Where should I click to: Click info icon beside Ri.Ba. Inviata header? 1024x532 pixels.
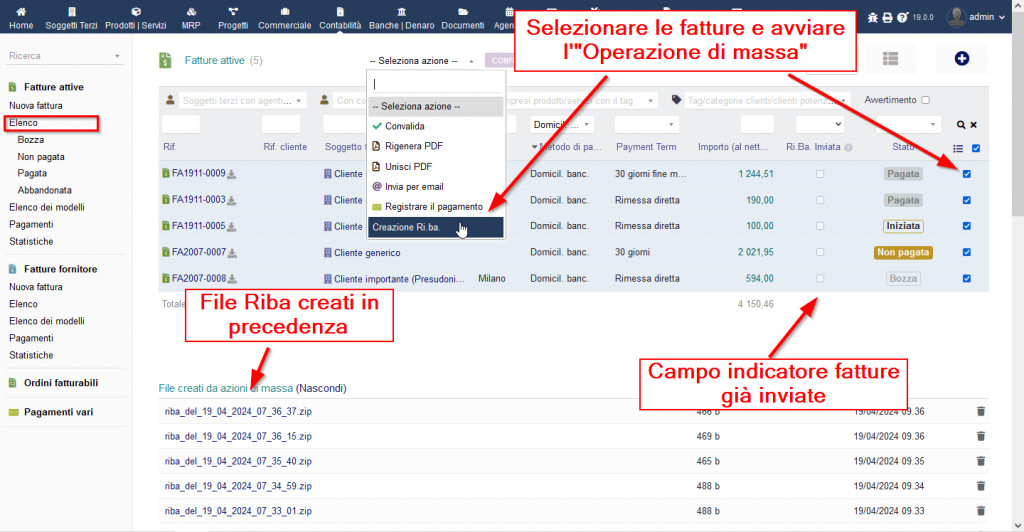(x=848, y=148)
